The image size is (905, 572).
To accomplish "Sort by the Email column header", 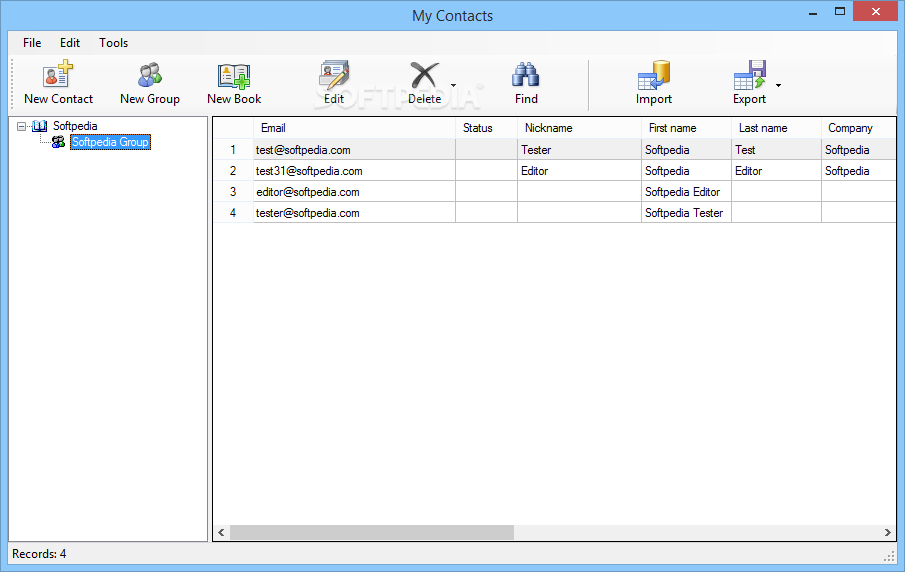I will click(x=354, y=128).
